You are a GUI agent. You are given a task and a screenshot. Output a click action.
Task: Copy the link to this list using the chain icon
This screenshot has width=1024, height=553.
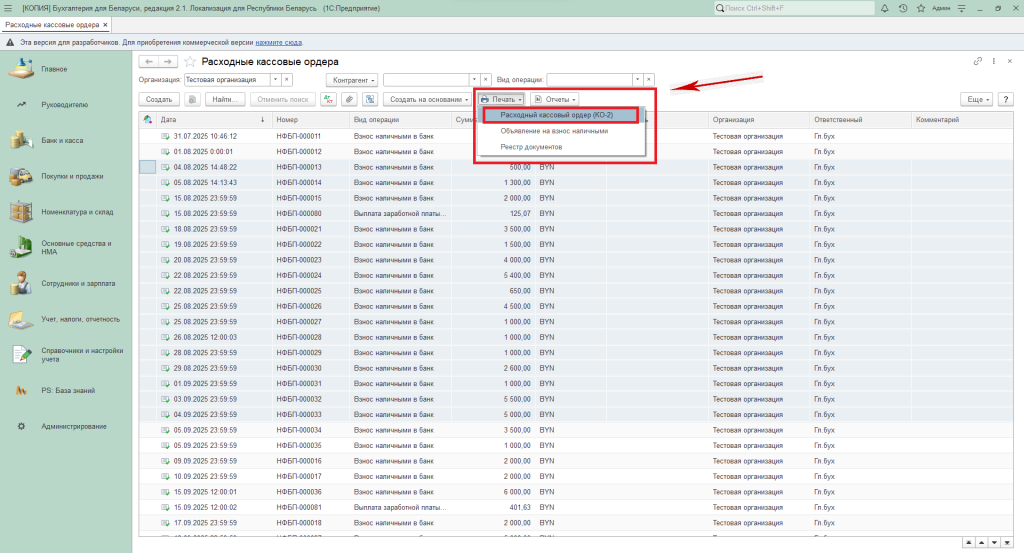click(x=977, y=62)
